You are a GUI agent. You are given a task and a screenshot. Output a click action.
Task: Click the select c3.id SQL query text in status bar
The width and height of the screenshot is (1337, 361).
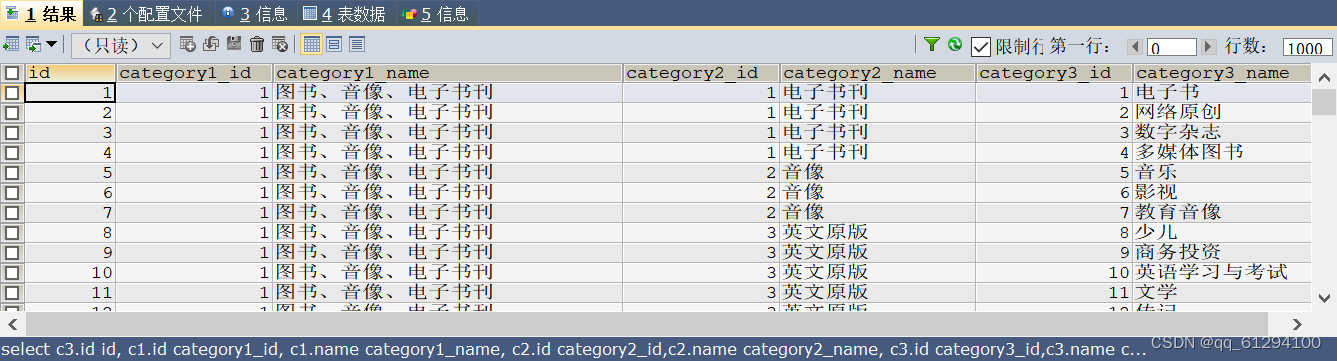(574, 349)
